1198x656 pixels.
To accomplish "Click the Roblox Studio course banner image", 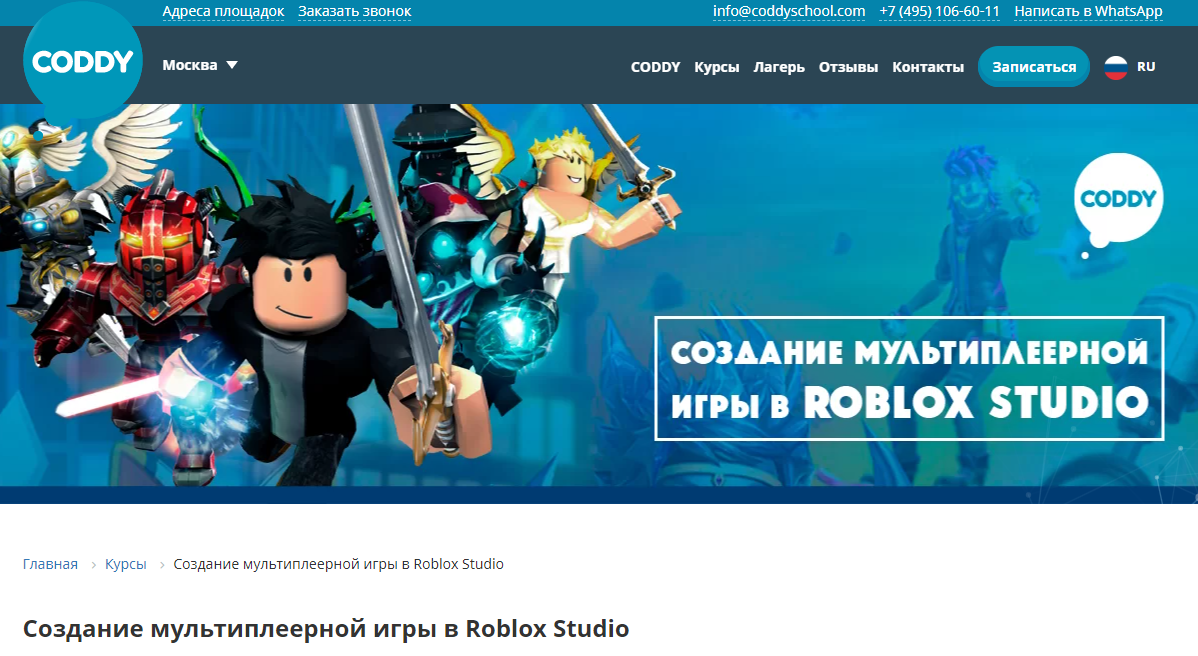I will point(599,304).
